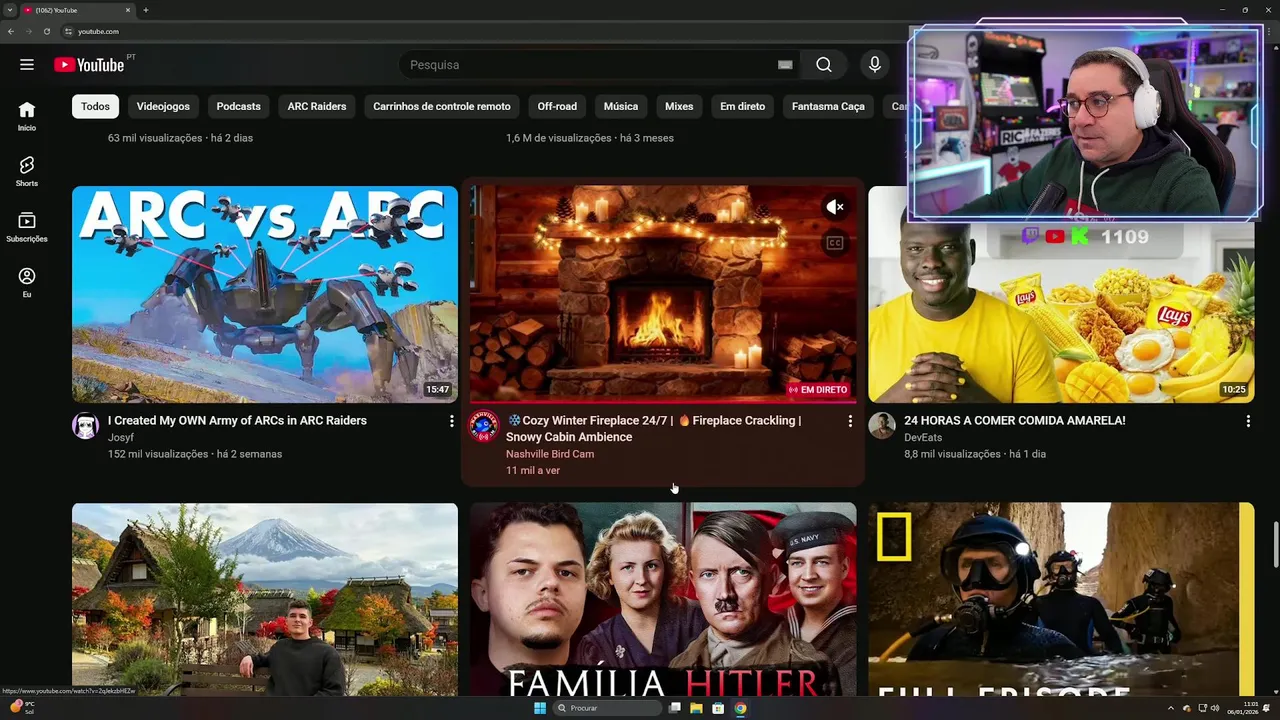This screenshot has width=1280, height=720.
Task: Click the YouTube logo
Action: click(89, 65)
